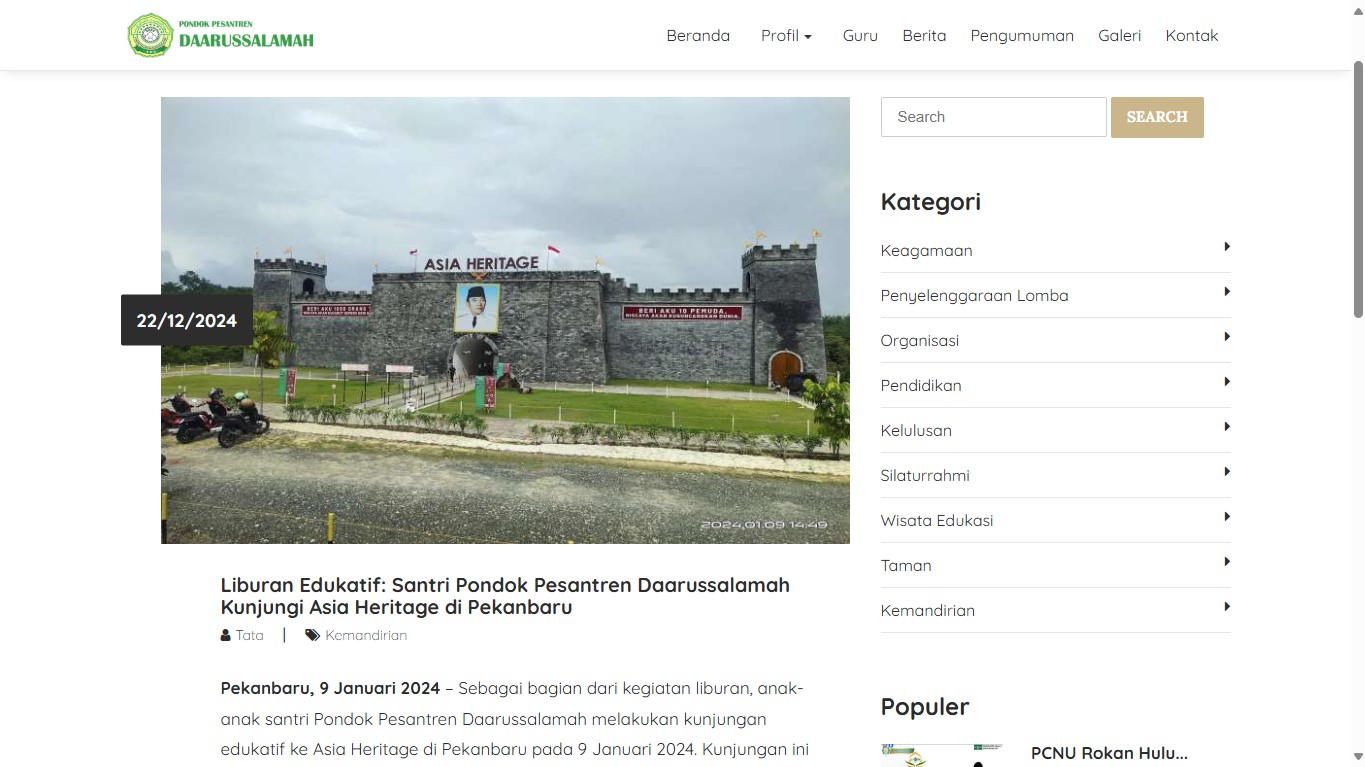Screen dimensions: 1365x767
Task: Navigate to the Beranda menu item
Action: click(697, 35)
